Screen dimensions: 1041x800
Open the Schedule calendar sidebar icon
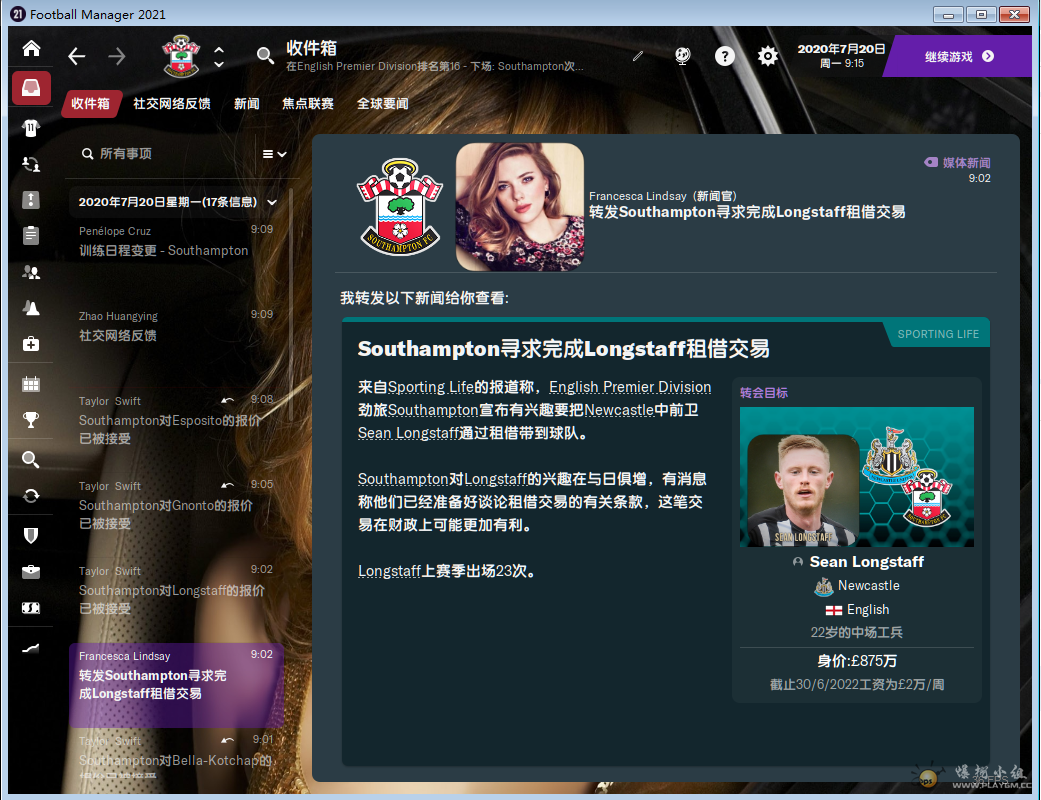click(x=31, y=384)
